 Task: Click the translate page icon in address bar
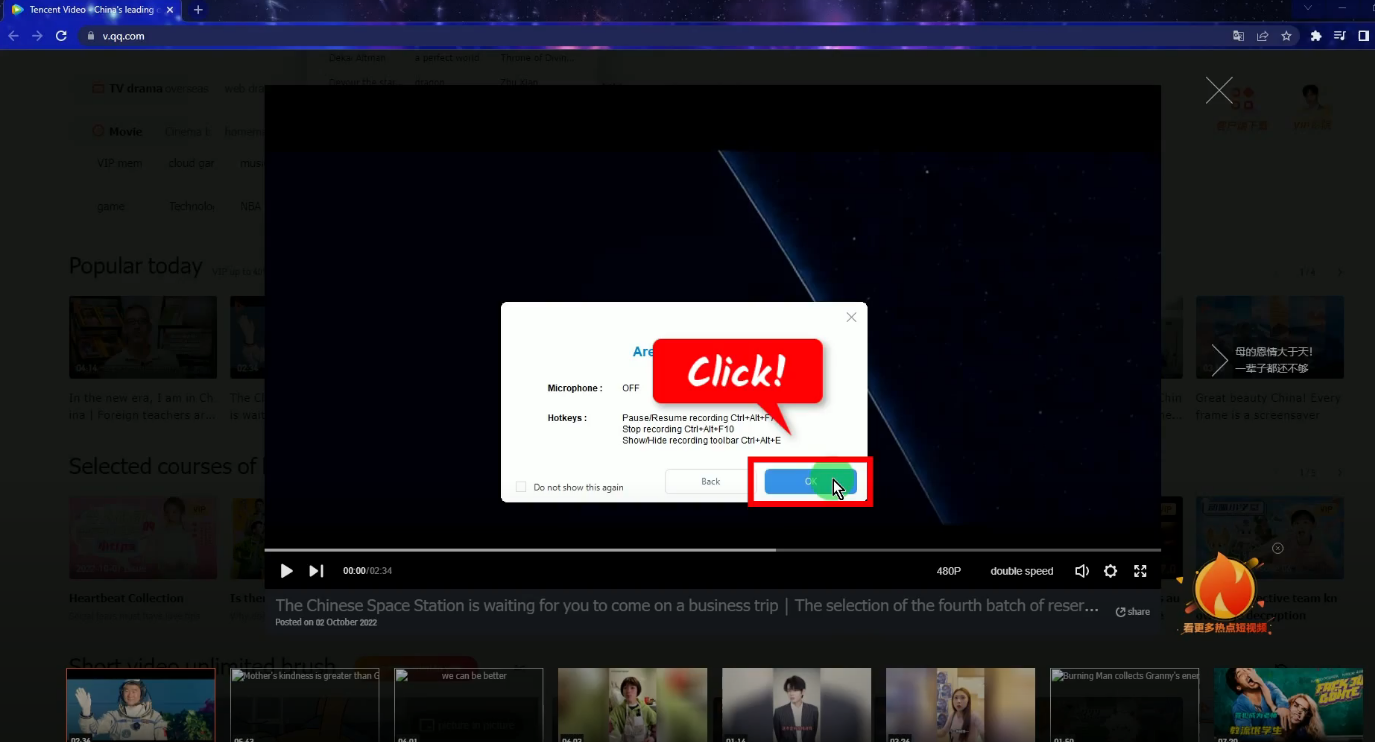1238,36
